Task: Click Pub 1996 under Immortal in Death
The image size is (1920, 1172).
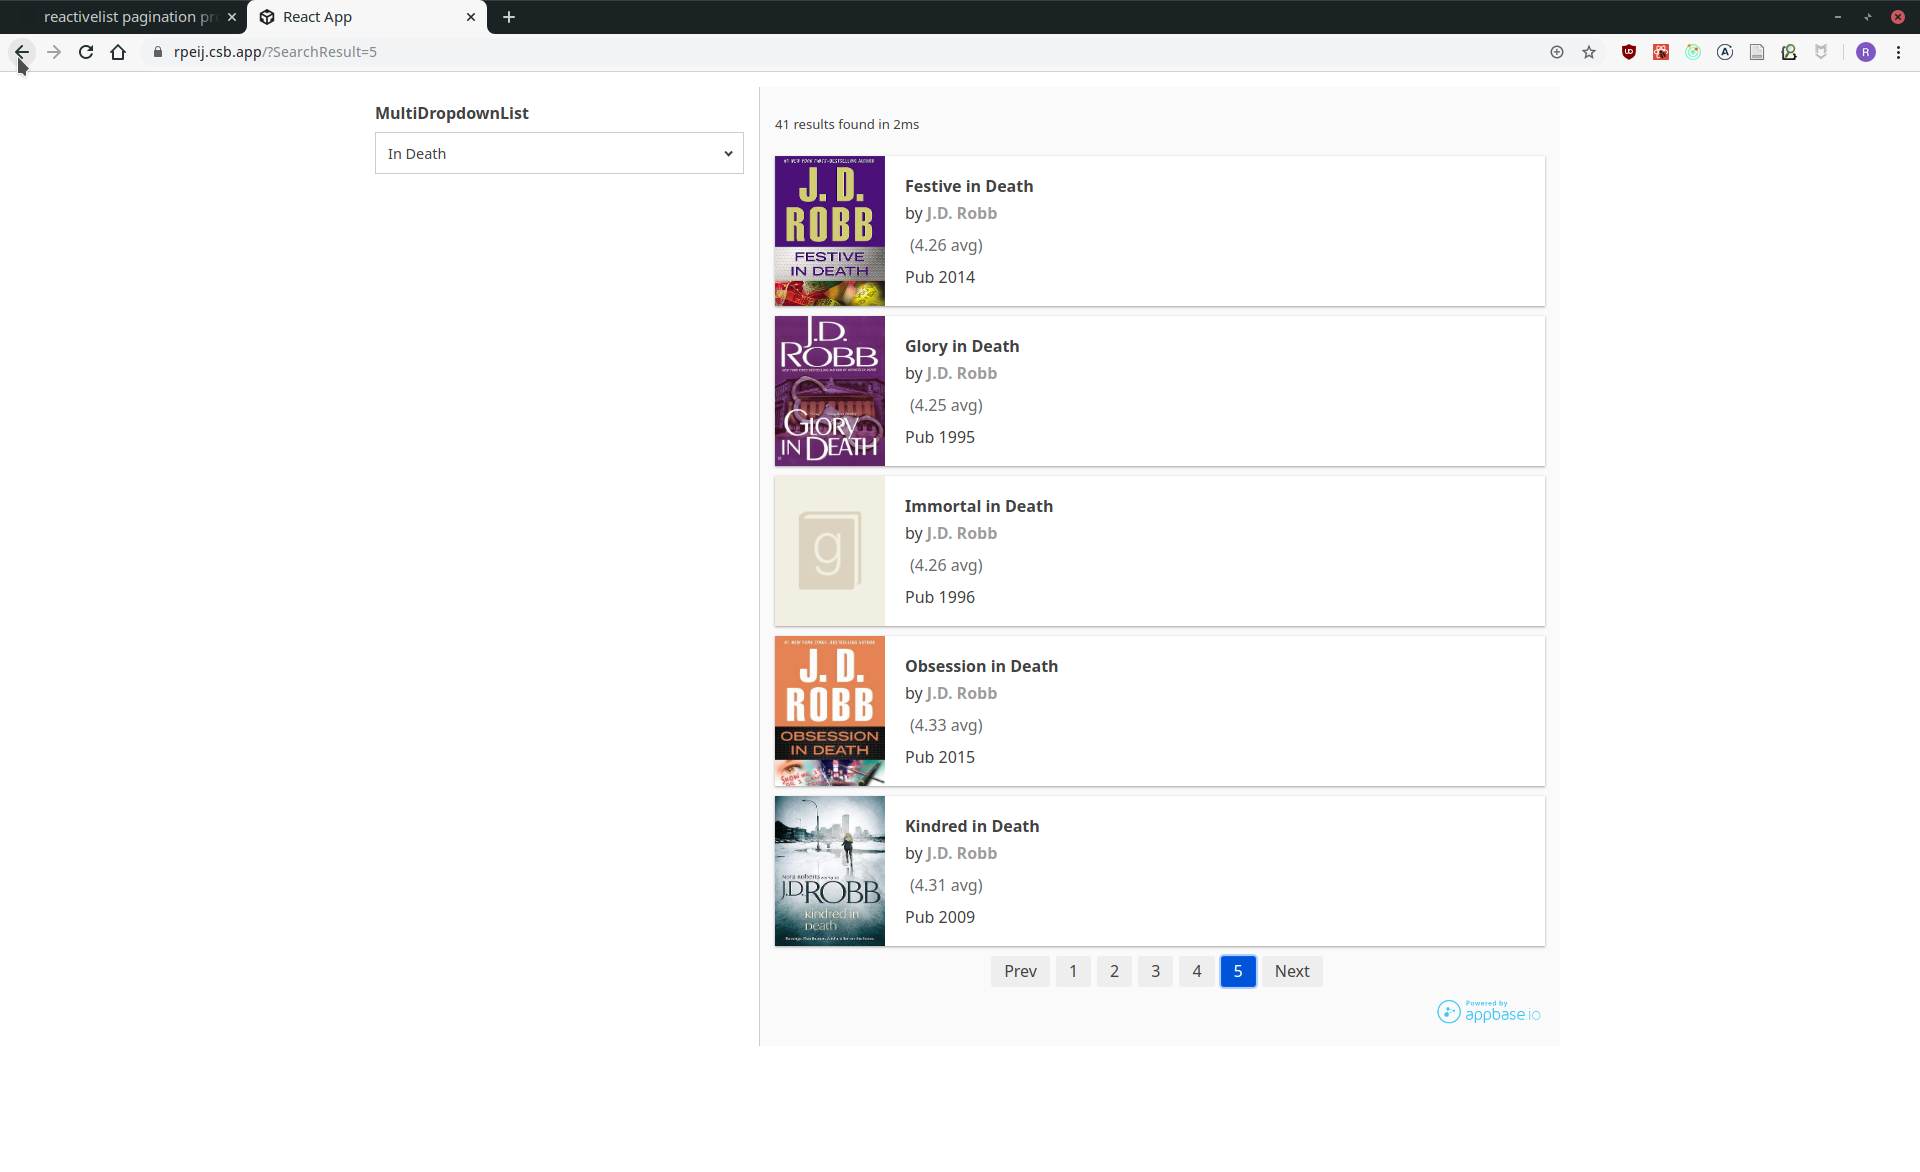Action: (x=940, y=597)
